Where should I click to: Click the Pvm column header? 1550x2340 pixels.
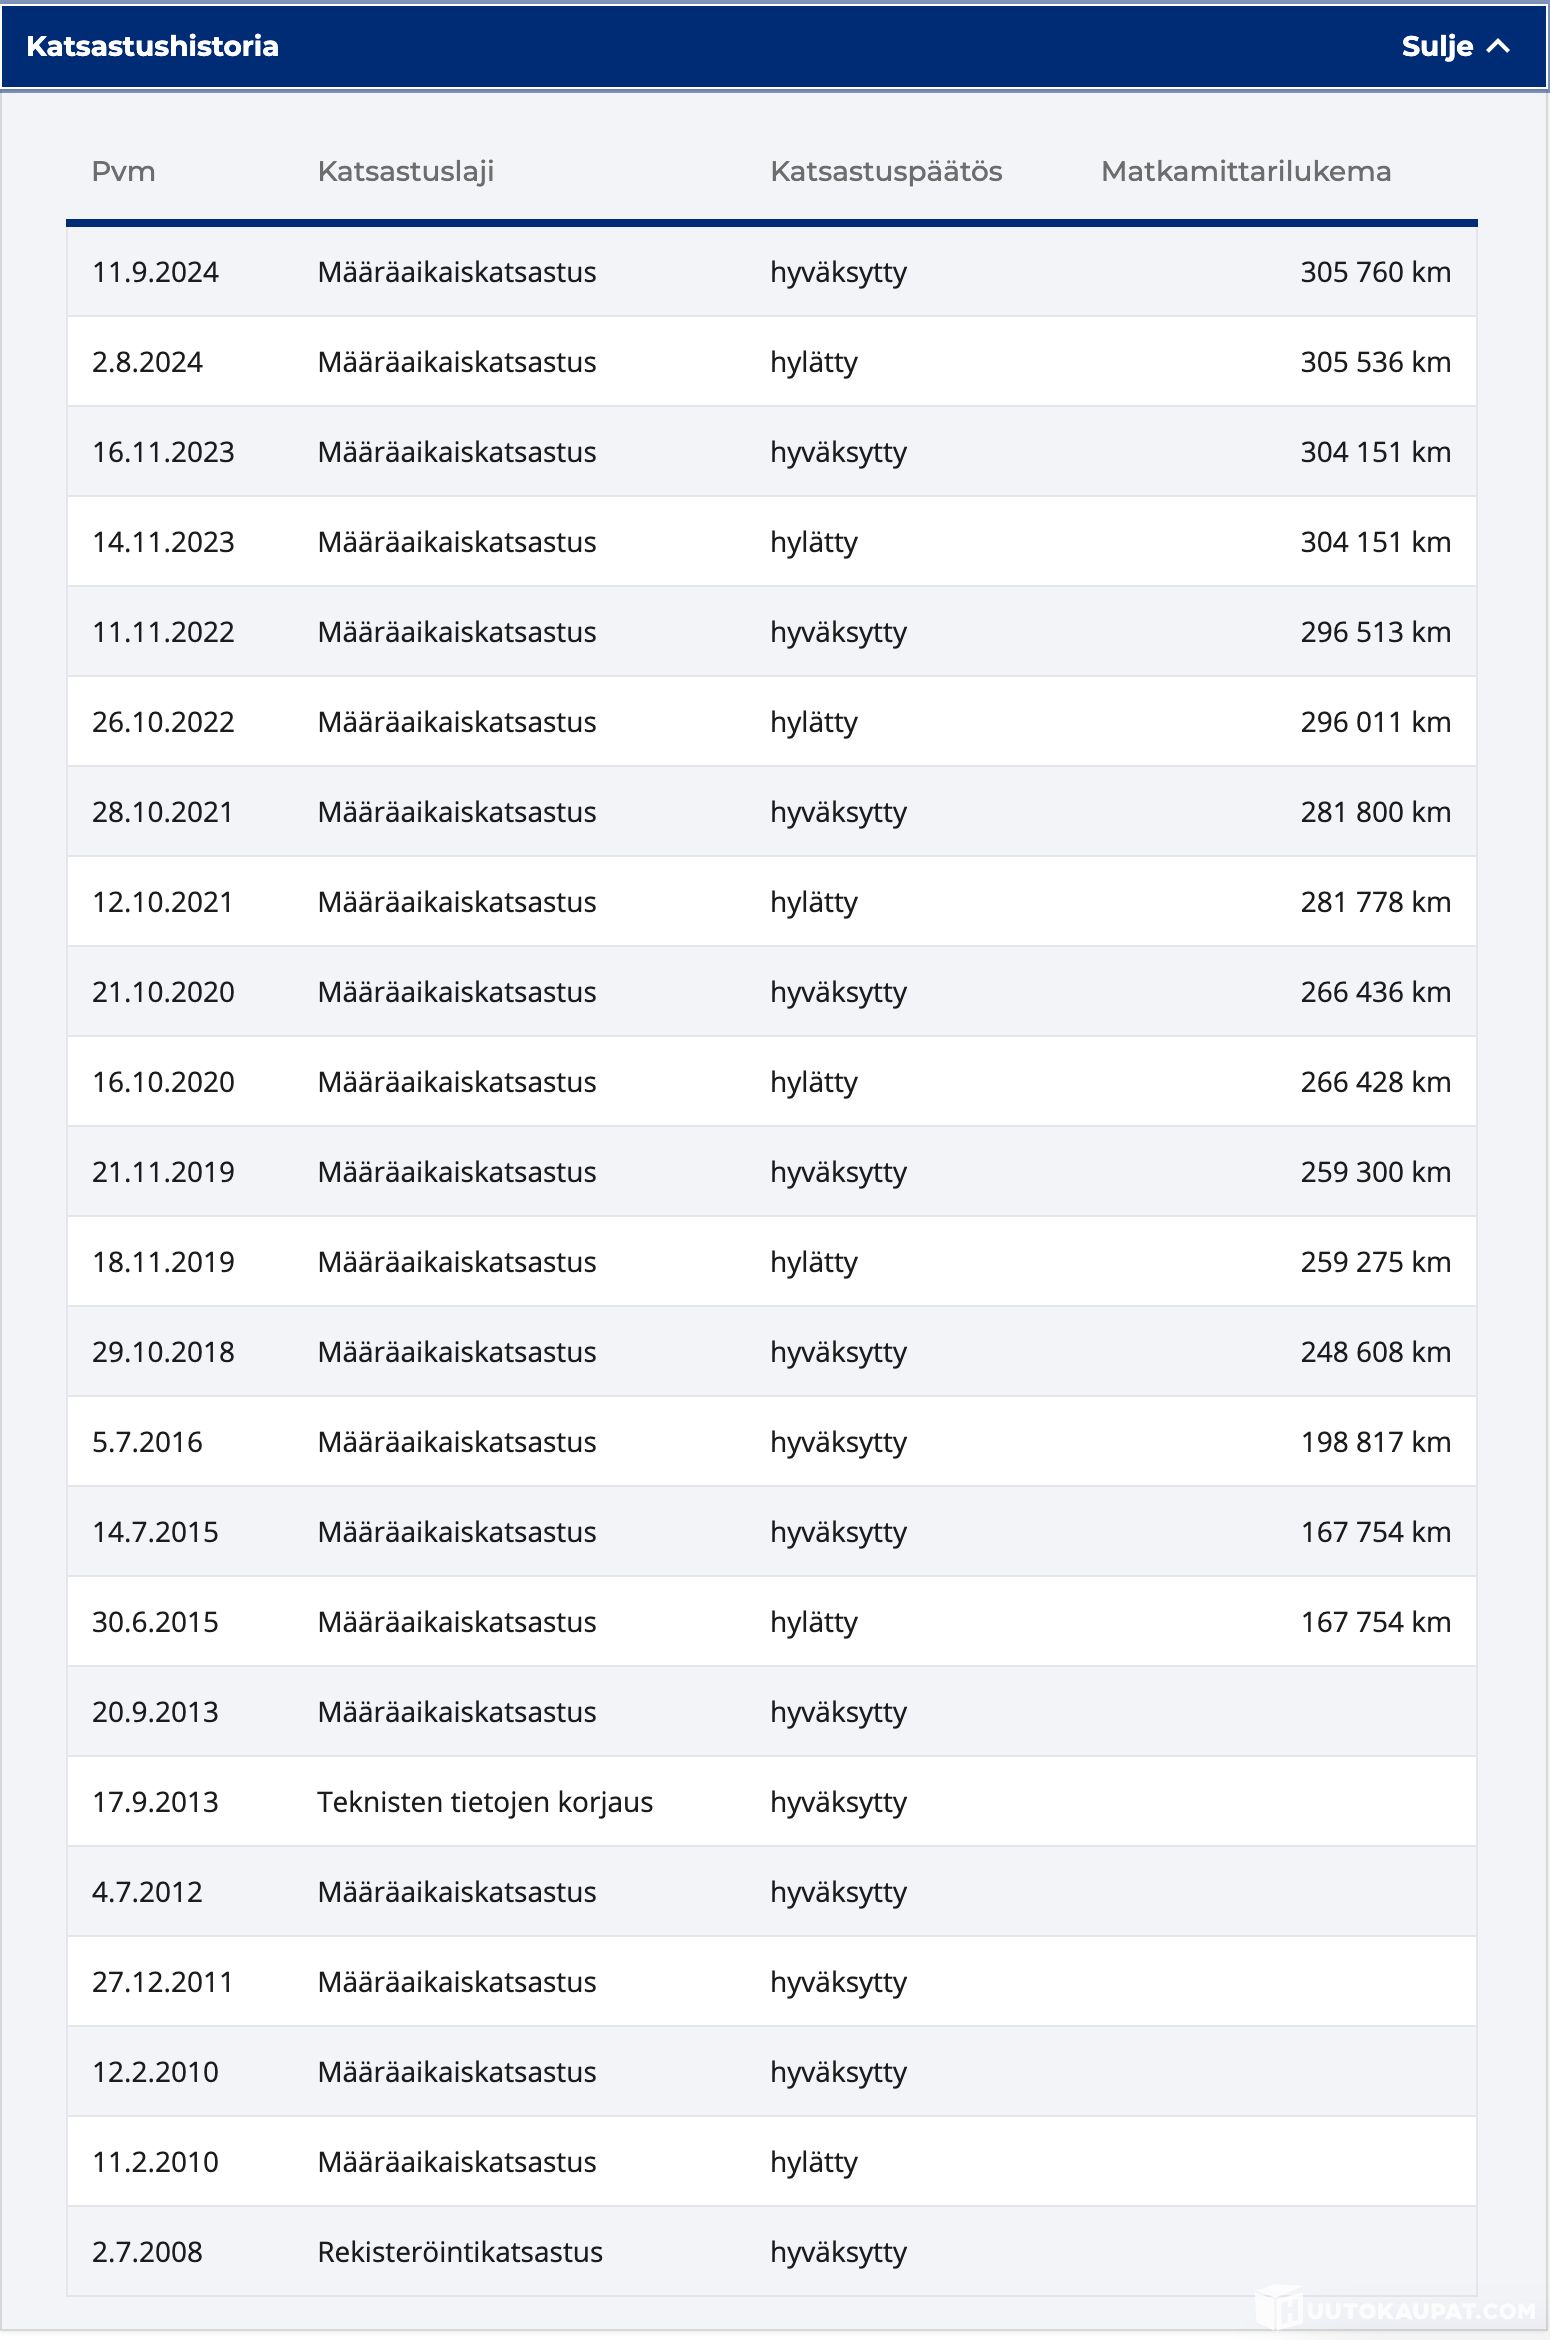coord(123,171)
